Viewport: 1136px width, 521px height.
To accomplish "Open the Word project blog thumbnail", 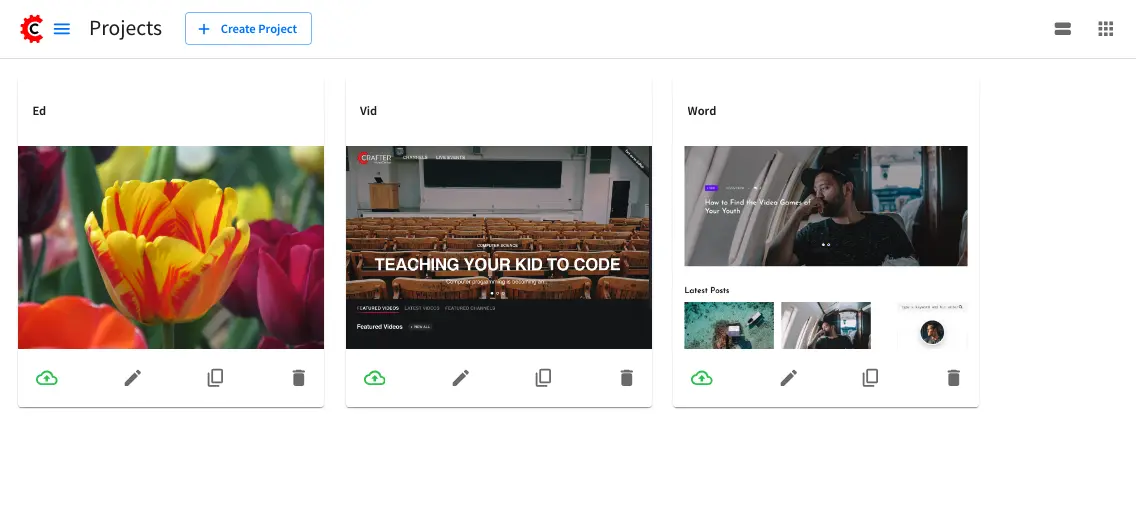I will [x=826, y=247].
